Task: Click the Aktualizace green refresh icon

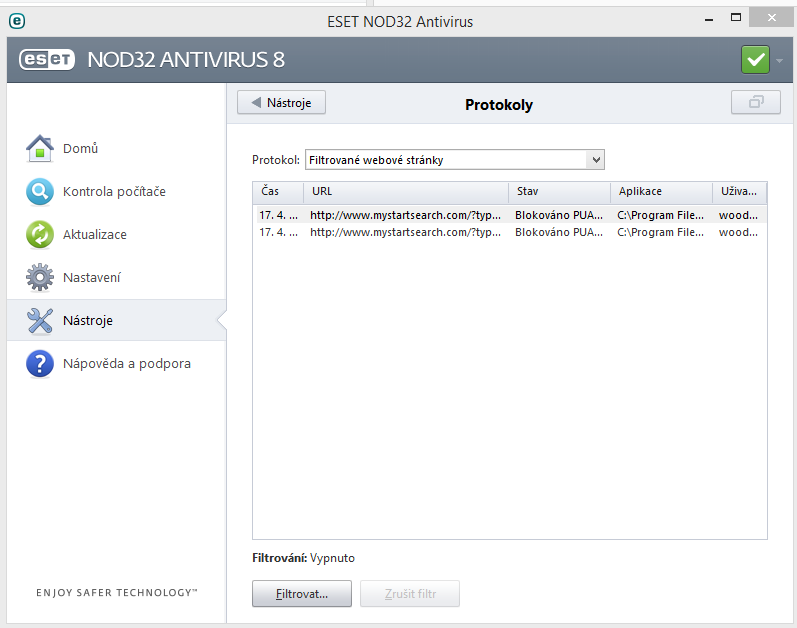Action: pos(39,234)
